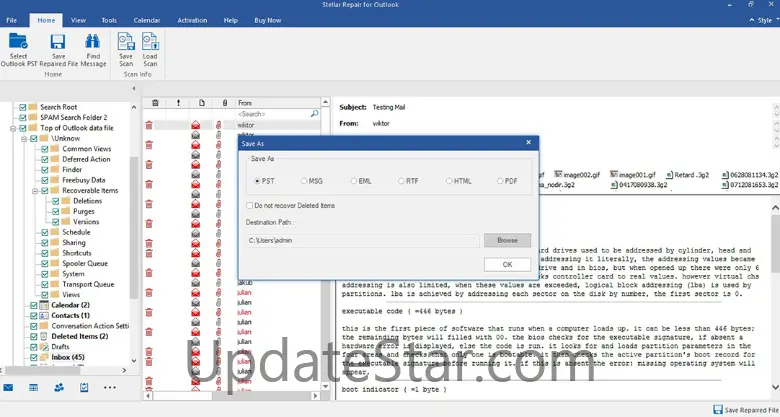Open File menu
This screenshot has width=780, height=417.
(11, 20)
